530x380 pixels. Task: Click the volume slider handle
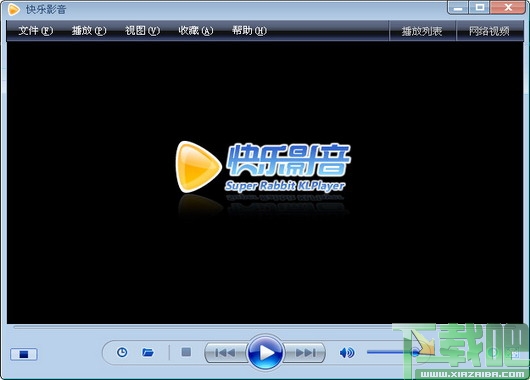point(415,353)
